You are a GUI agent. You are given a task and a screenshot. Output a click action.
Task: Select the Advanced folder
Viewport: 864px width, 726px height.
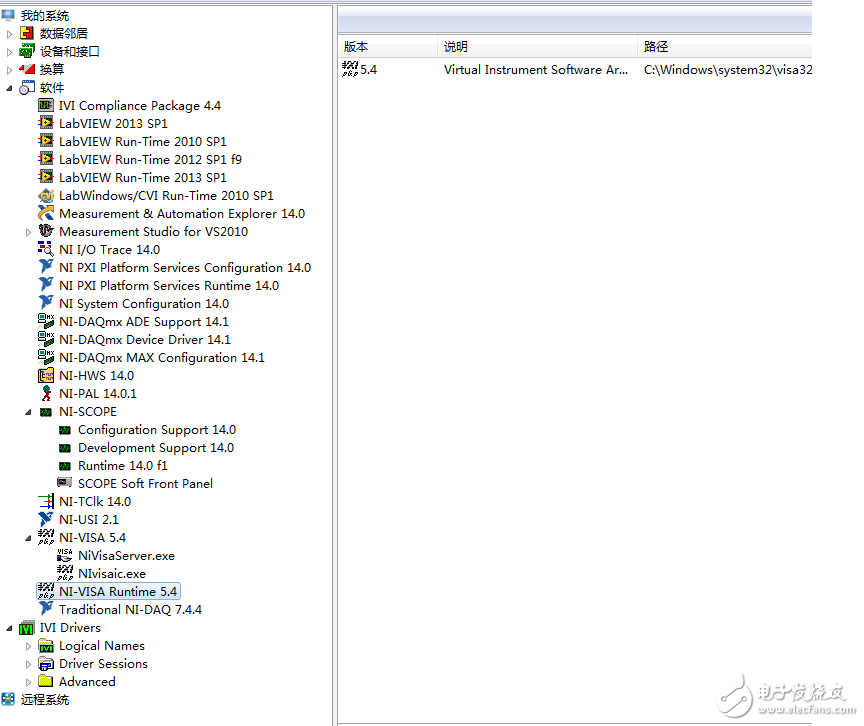click(87, 681)
